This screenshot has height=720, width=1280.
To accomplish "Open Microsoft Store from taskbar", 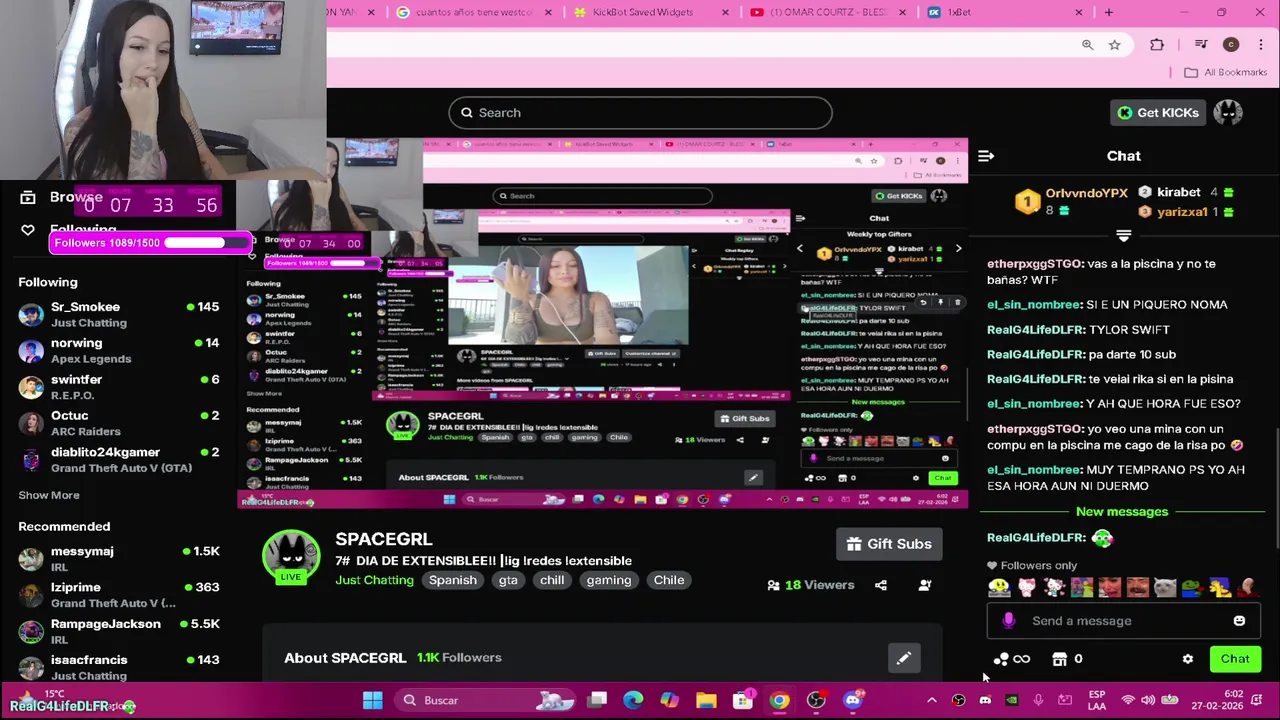I will point(743,700).
